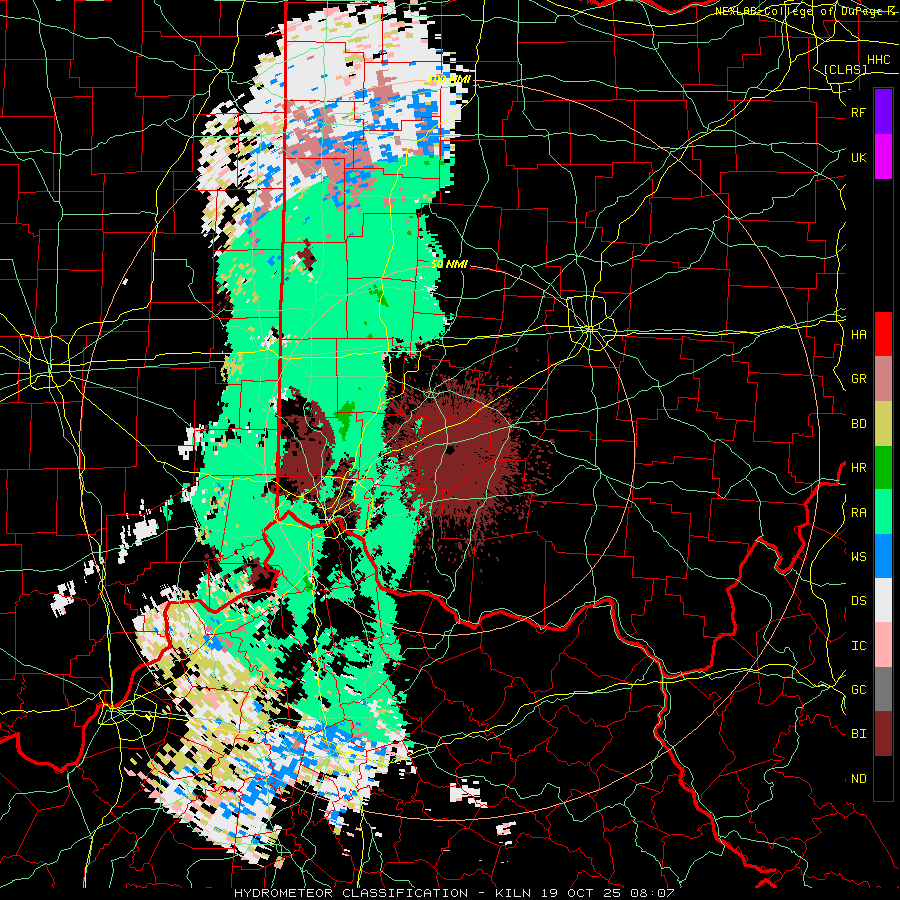The image size is (900, 900).
Task: Click the NEXLAB College of DuPage credit
Action: pyautogui.click(x=804, y=11)
